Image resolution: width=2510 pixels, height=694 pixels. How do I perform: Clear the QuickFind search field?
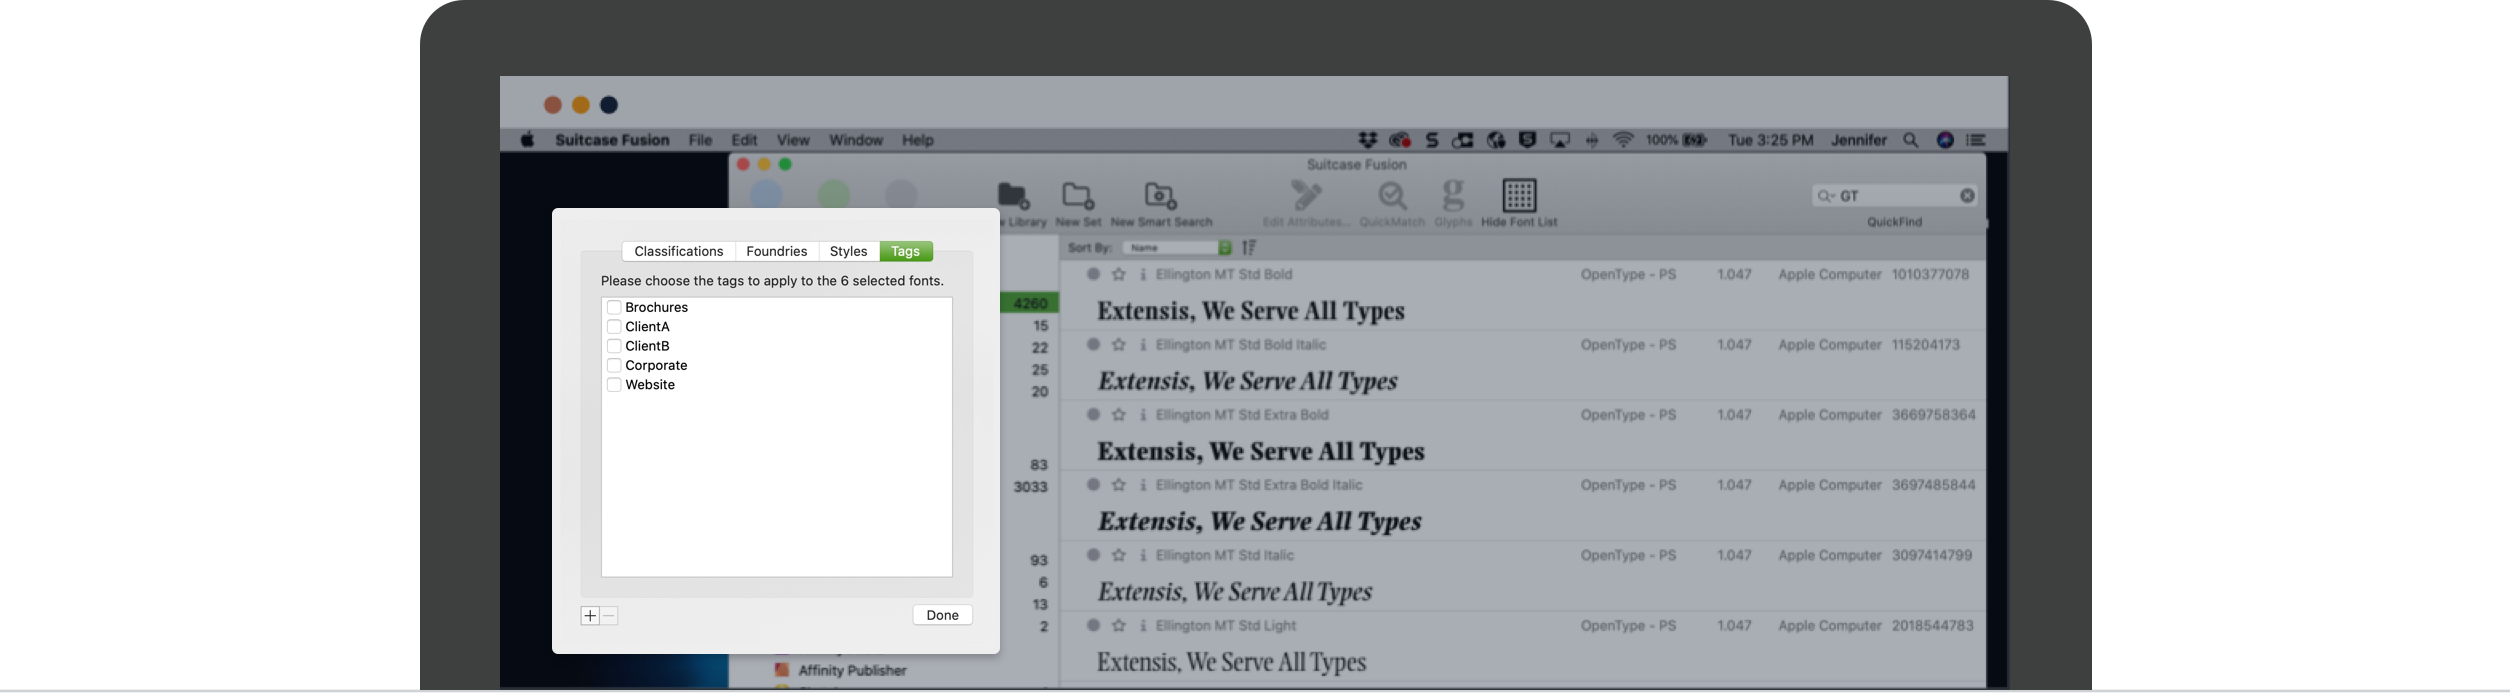coord(1967,196)
